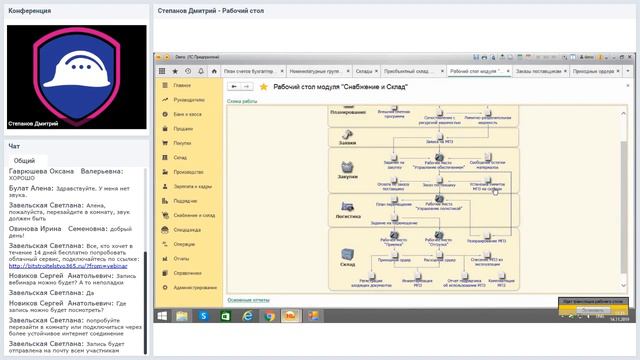640x360 pixels.
Task: Close the Рабочий стол модуля form
Action: [x=628, y=86]
